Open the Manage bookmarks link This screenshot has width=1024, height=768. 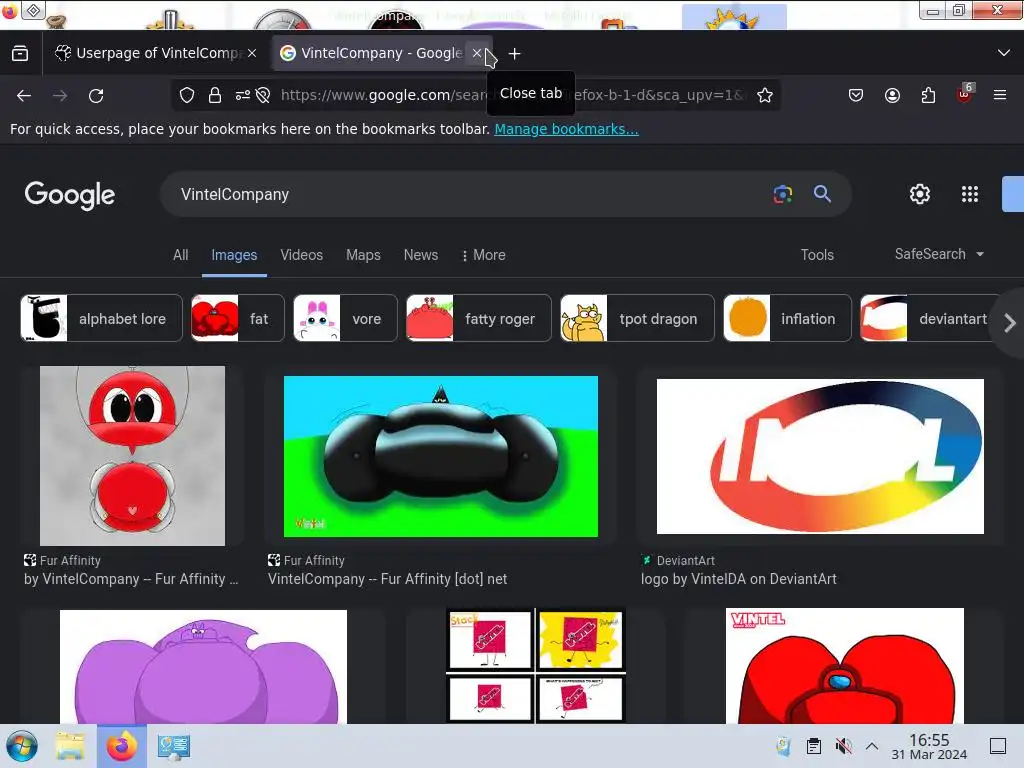566,129
